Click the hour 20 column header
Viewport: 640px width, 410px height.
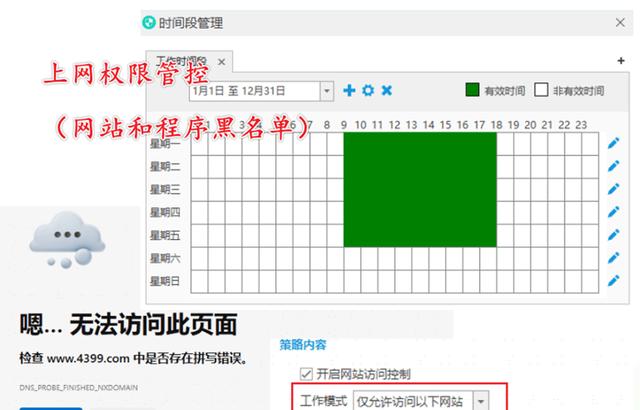click(530, 125)
